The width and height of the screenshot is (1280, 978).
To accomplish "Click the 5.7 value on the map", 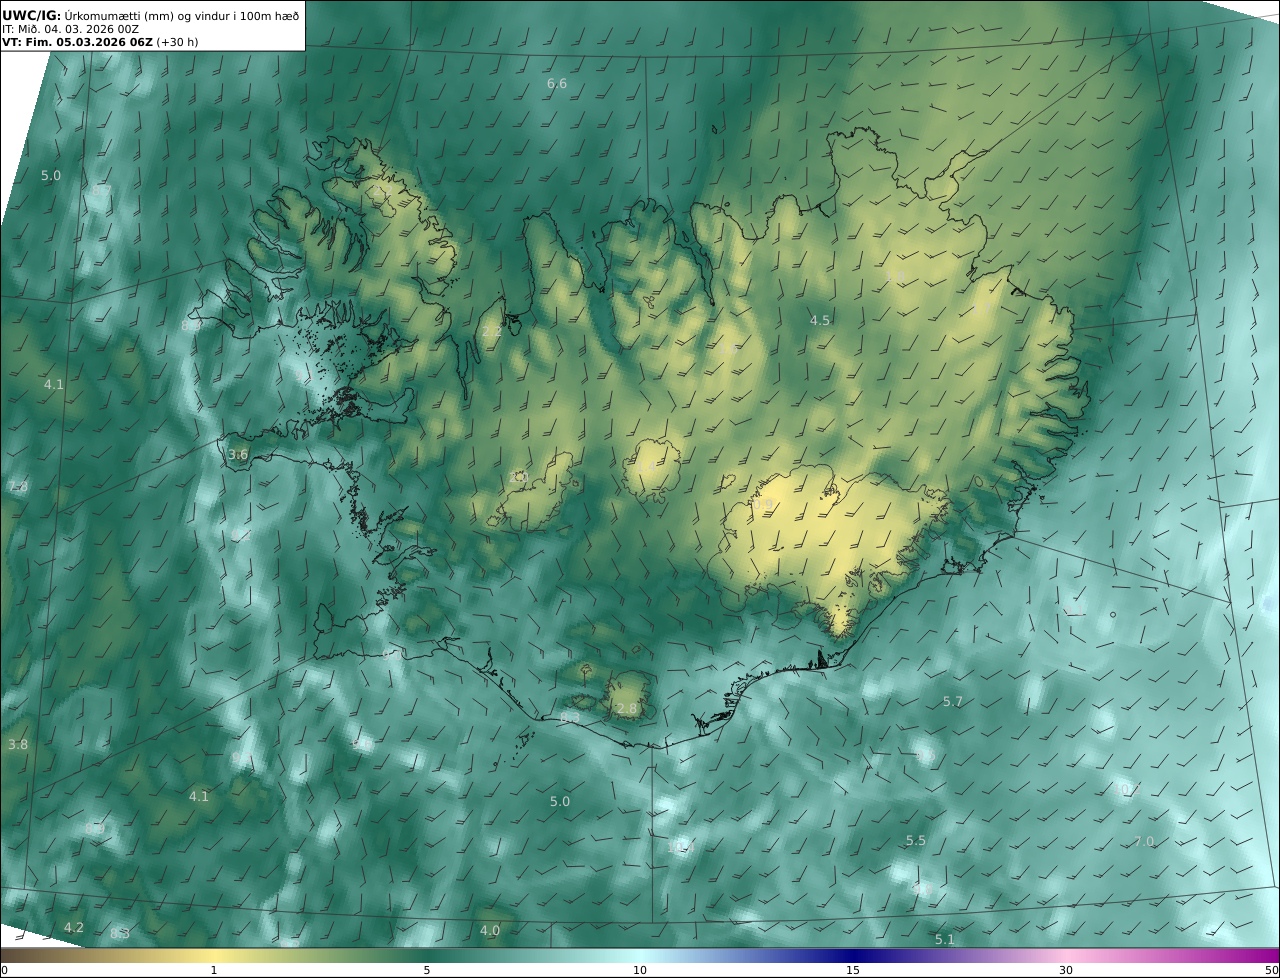I will [x=953, y=702].
